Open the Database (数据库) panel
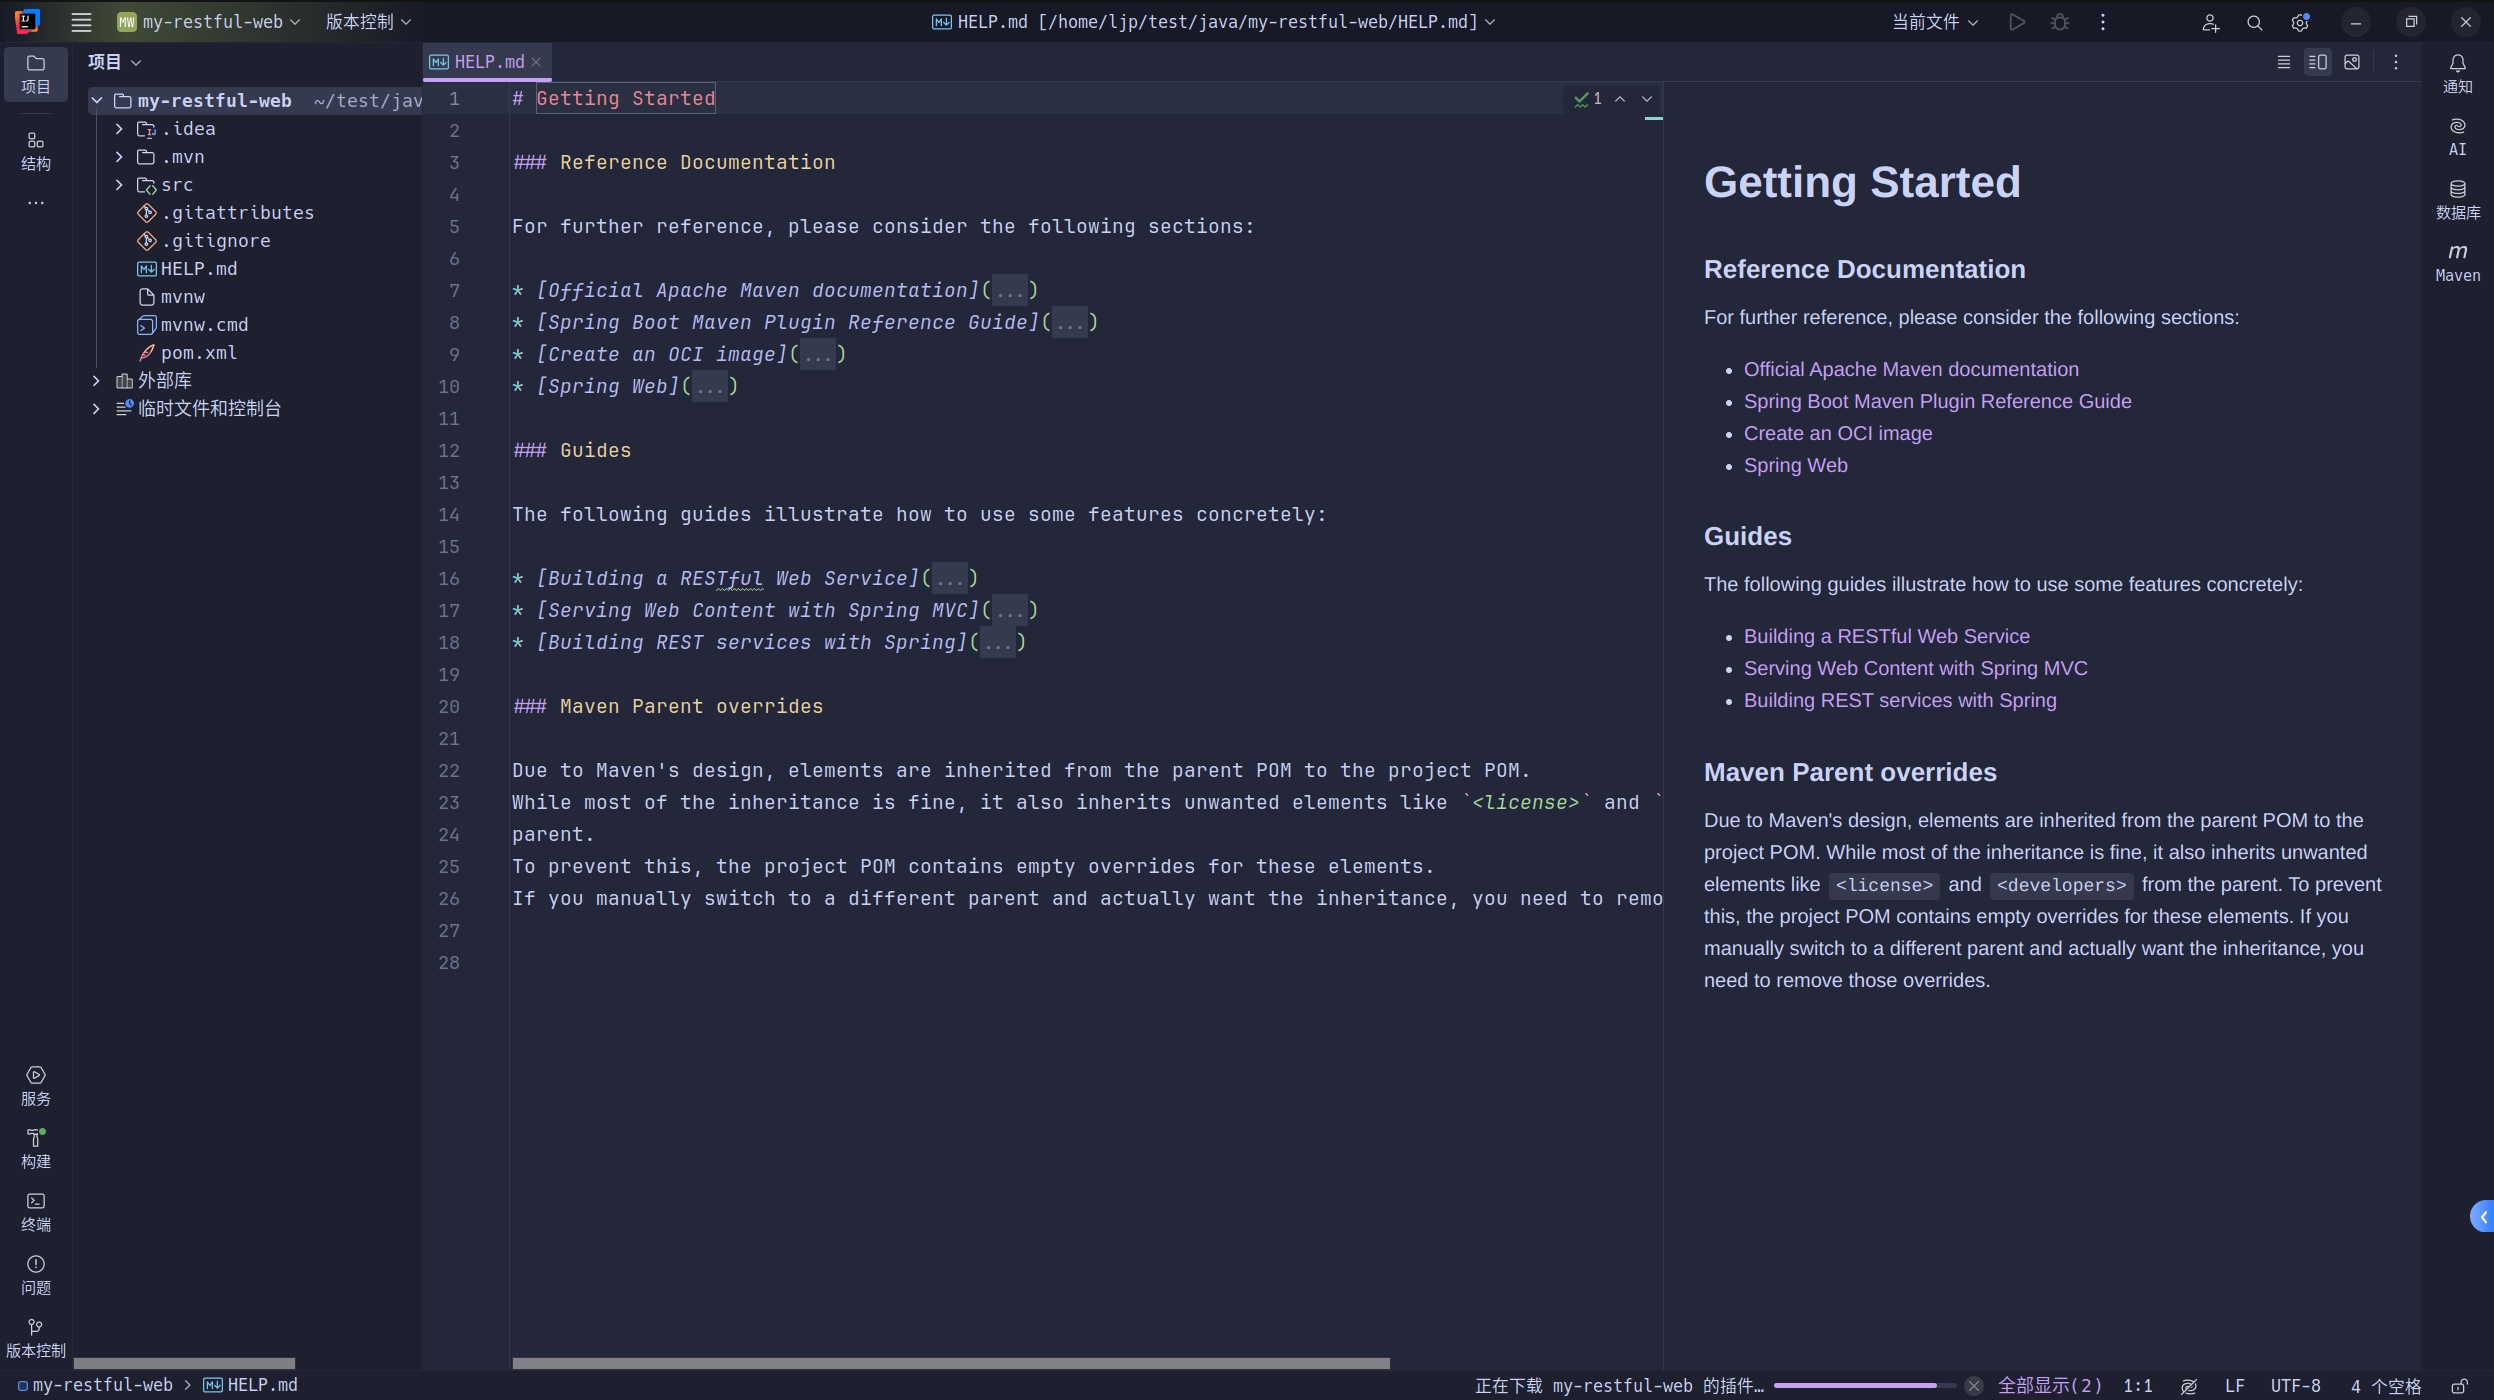Image resolution: width=2494 pixels, height=1400 pixels. click(x=2457, y=199)
